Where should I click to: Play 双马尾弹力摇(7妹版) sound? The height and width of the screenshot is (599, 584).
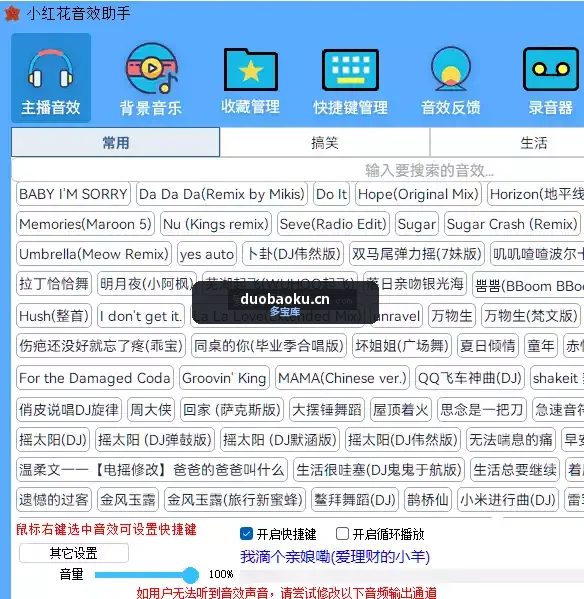(x=417, y=254)
